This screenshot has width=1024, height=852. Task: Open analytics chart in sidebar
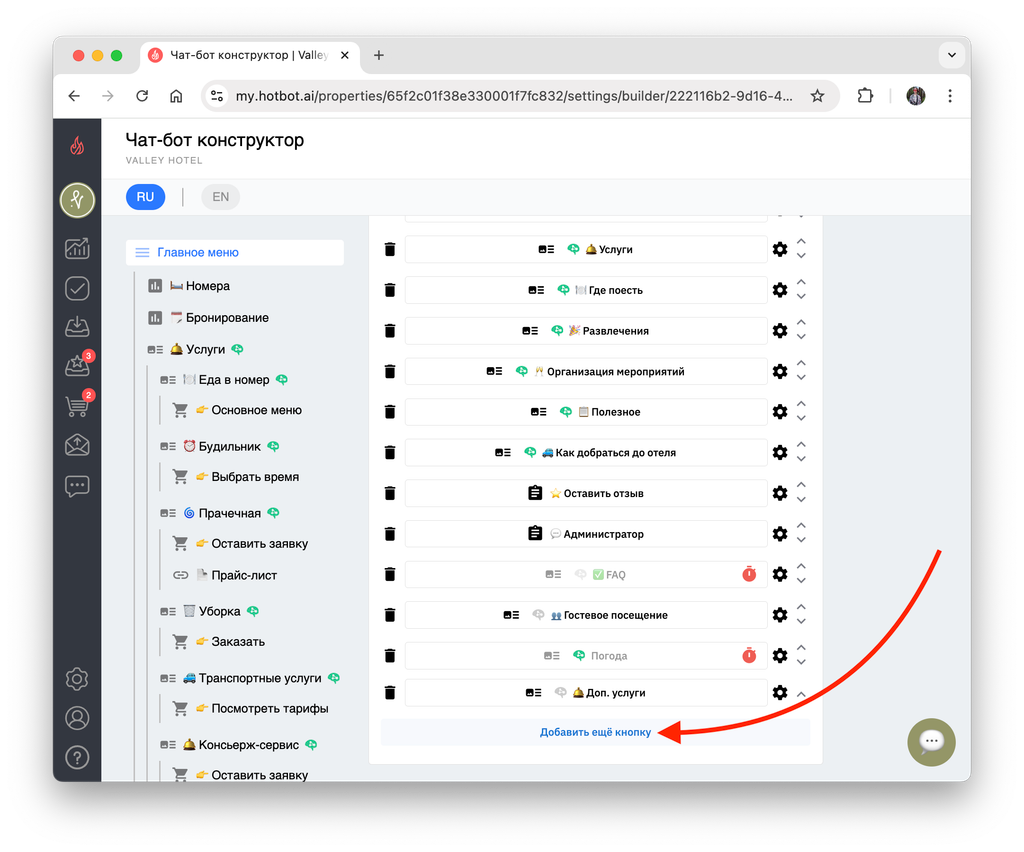(77, 248)
